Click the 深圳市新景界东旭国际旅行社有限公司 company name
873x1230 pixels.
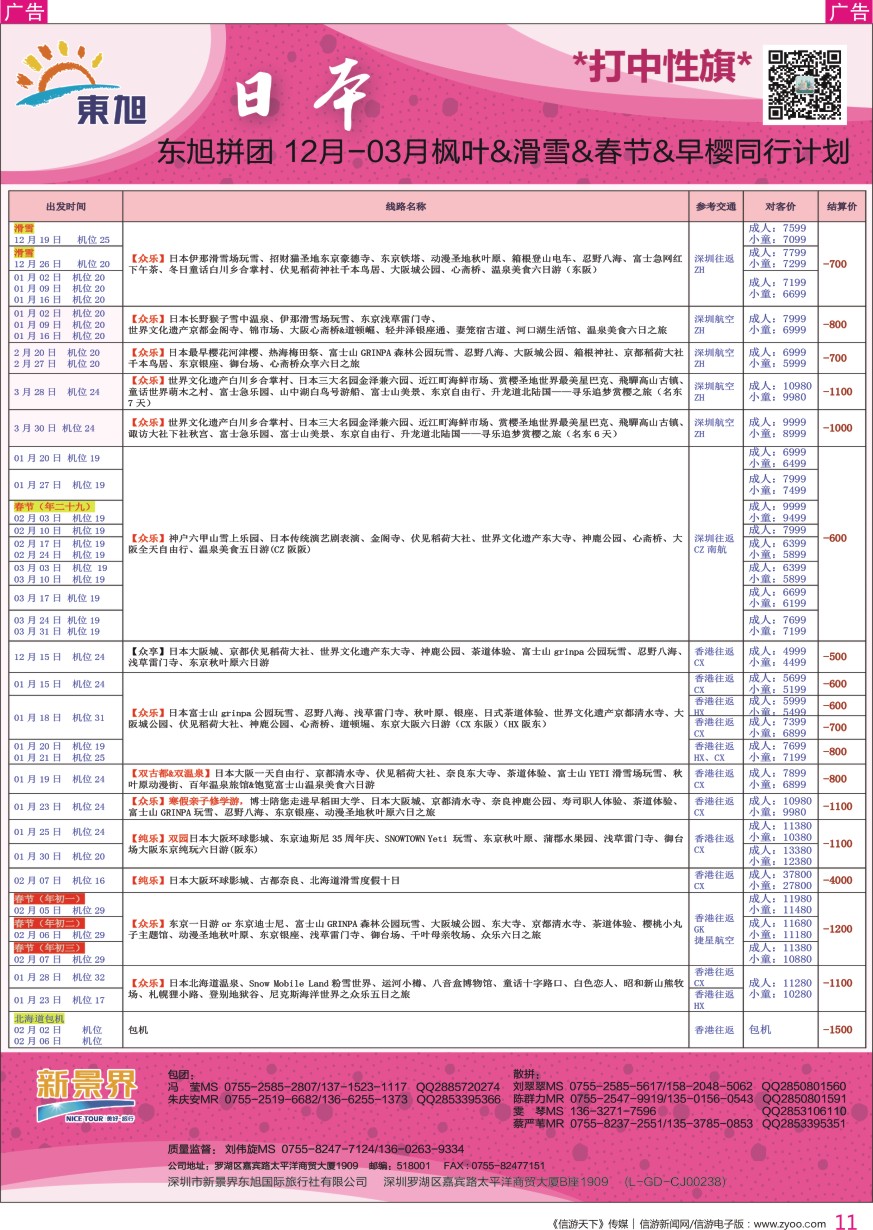click(267, 1182)
